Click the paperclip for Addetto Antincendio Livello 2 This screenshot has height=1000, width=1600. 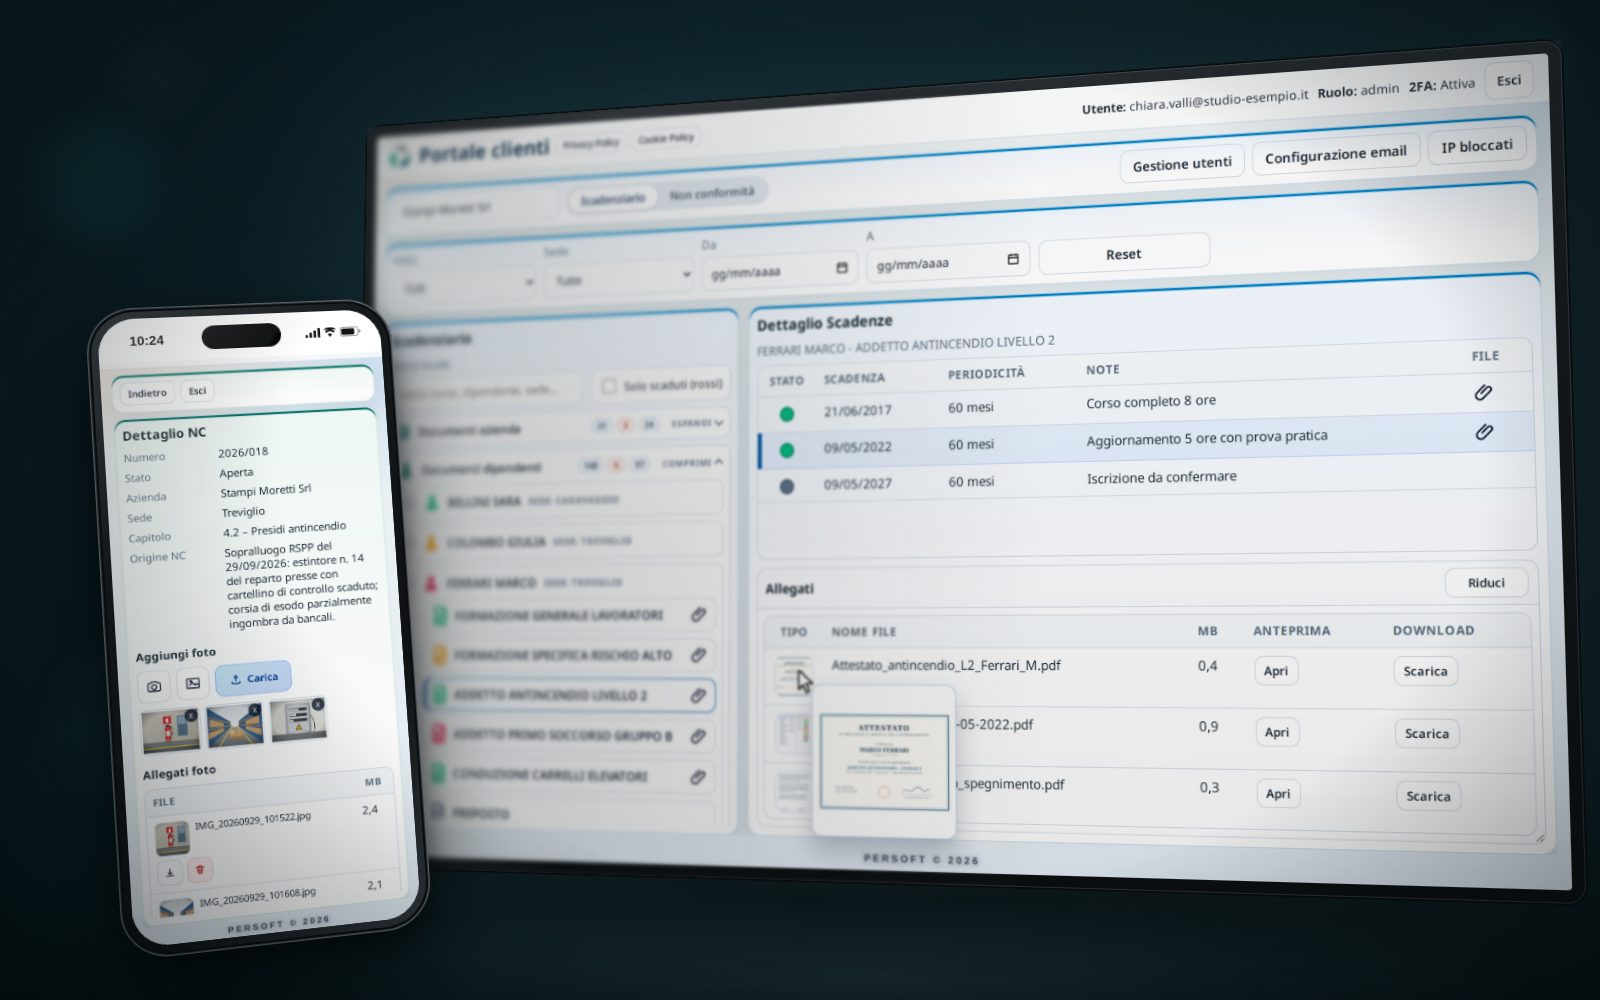pos(698,695)
